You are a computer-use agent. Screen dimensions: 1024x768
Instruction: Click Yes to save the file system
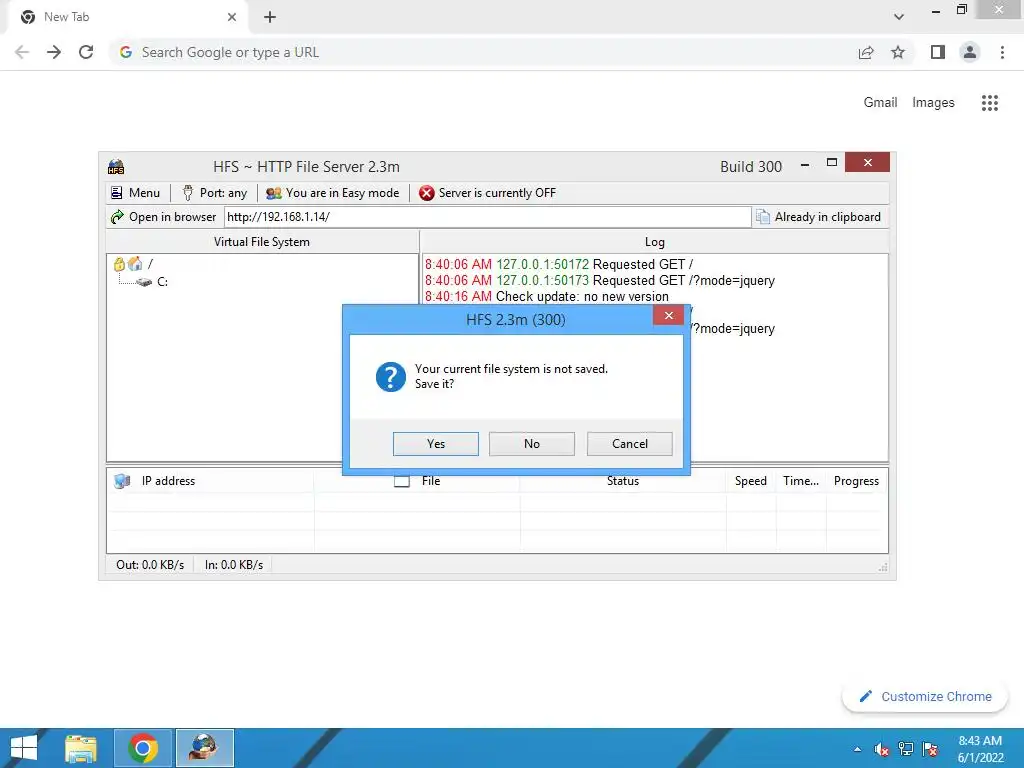click(436, 444)
